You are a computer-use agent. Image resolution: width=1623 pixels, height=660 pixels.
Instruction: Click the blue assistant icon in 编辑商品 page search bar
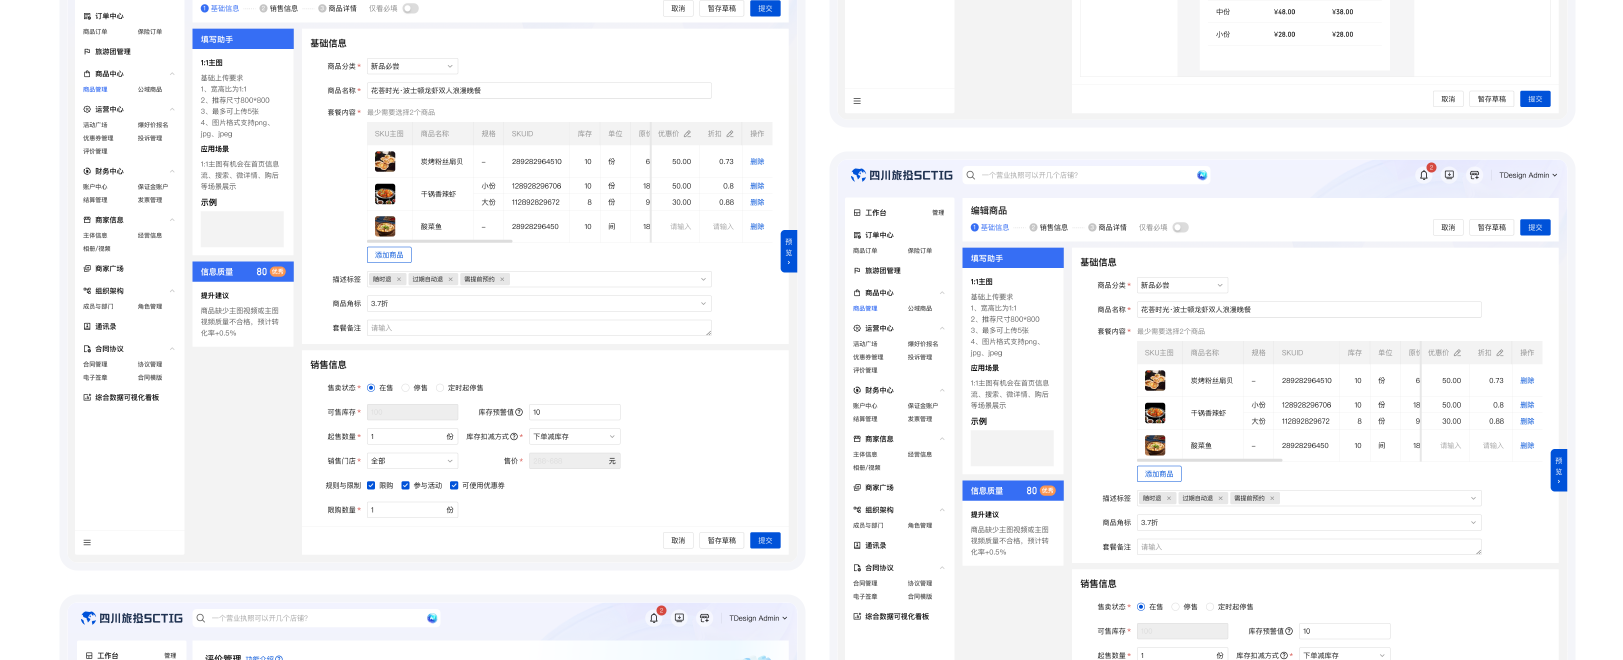click(x=1202, y=175)
